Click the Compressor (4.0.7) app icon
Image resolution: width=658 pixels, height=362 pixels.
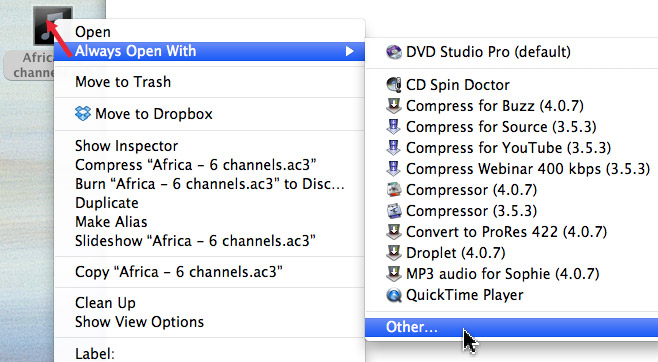394,190
